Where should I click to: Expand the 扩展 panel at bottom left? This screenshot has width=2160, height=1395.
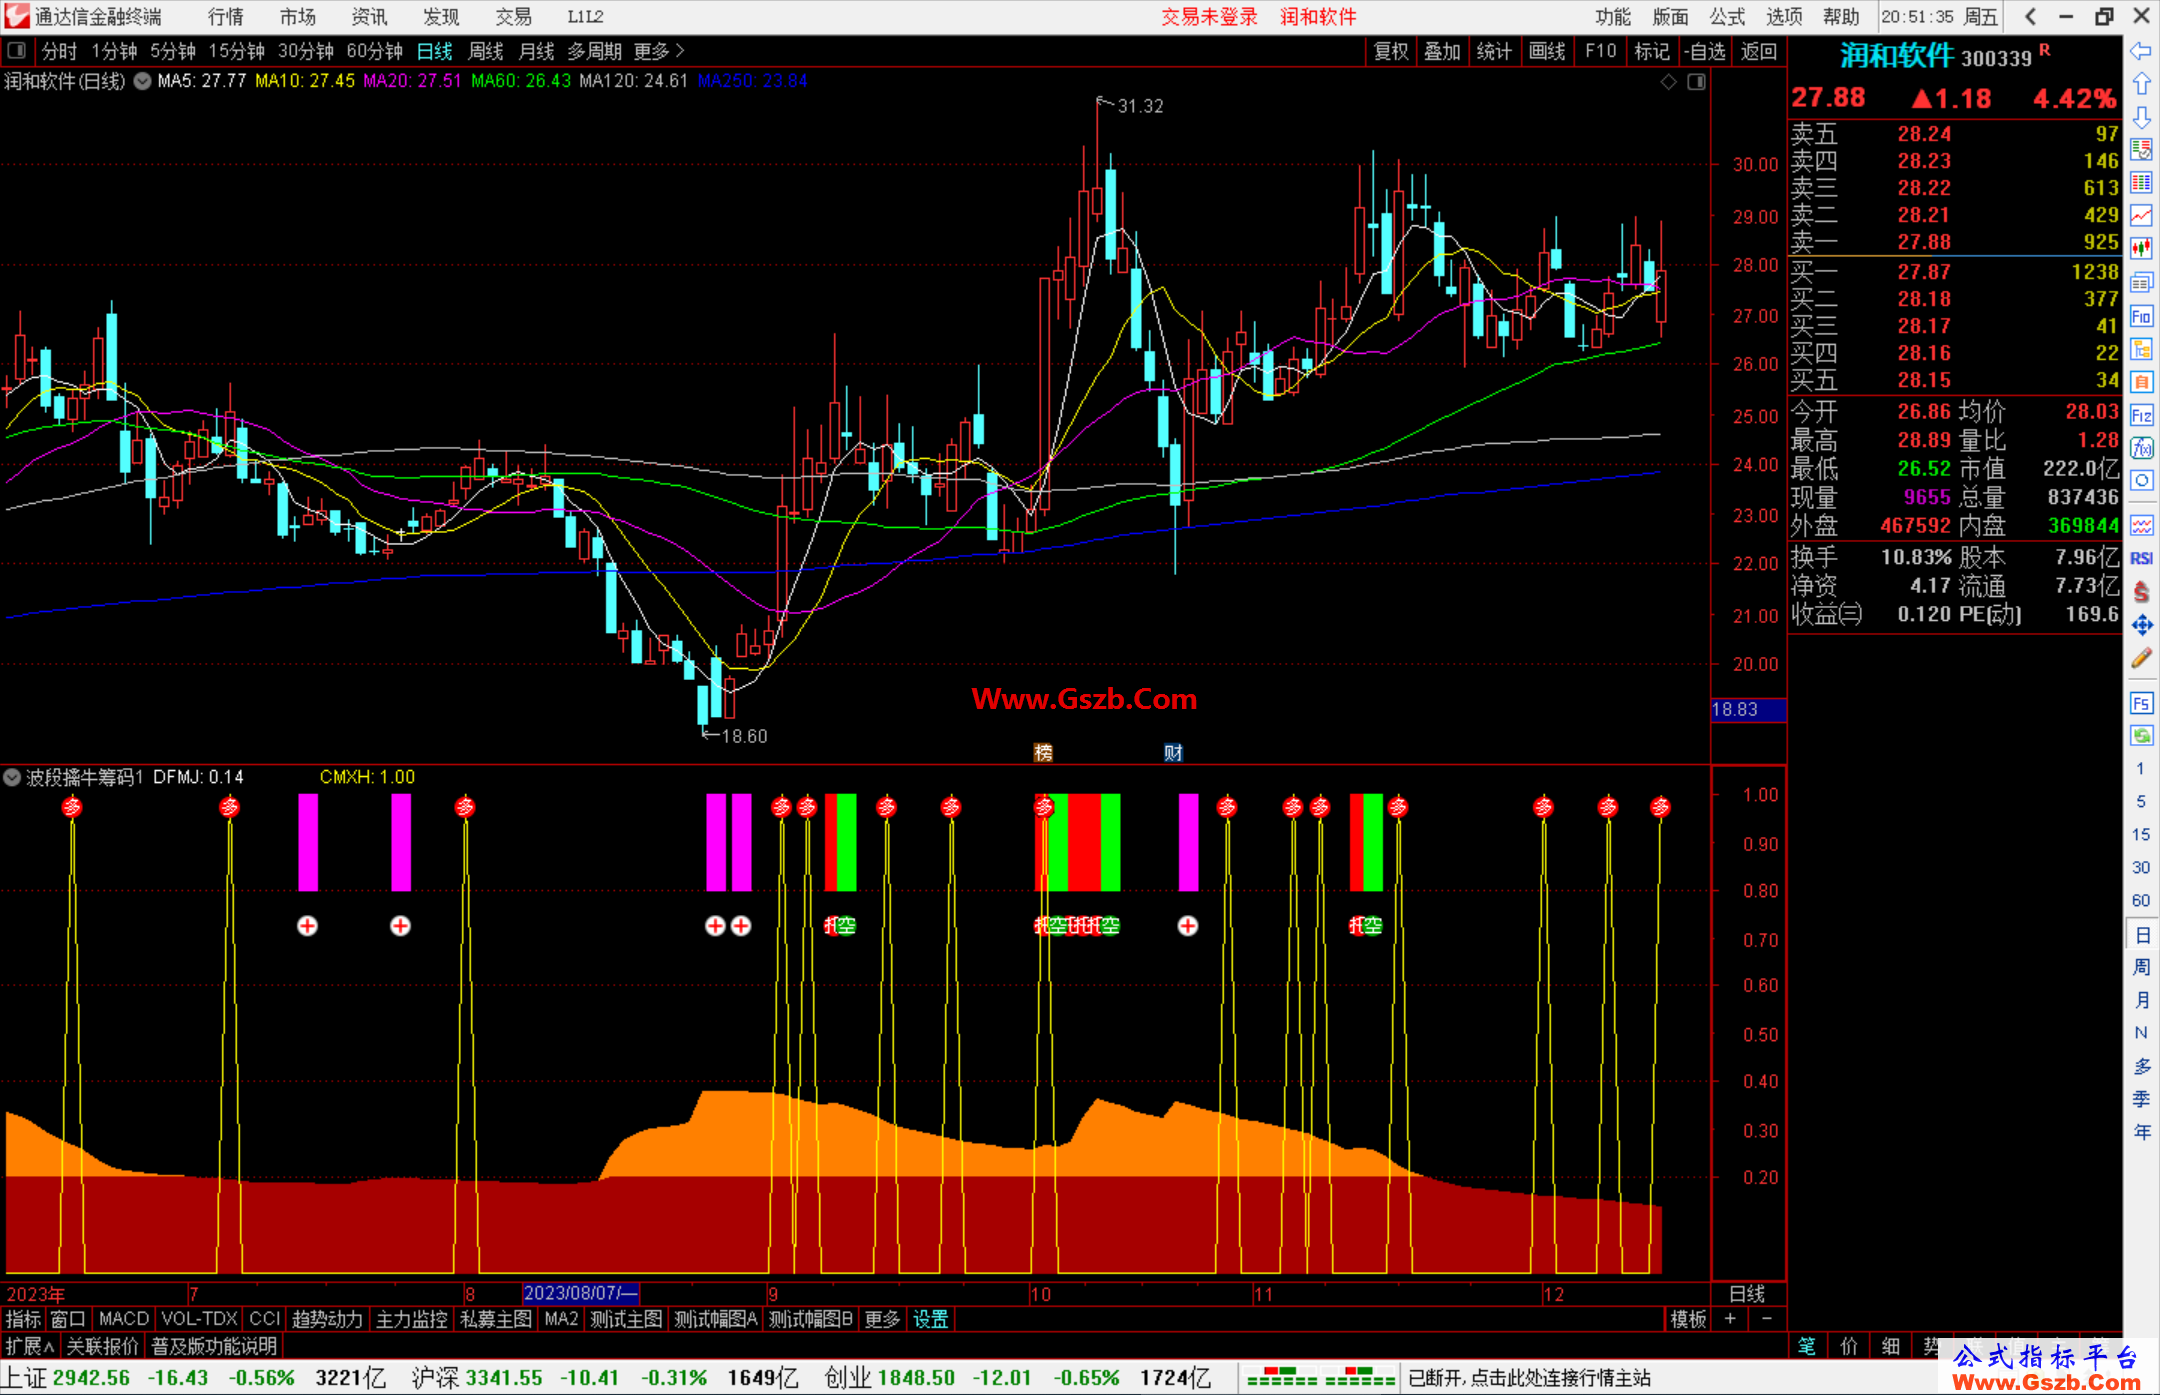29,1346
